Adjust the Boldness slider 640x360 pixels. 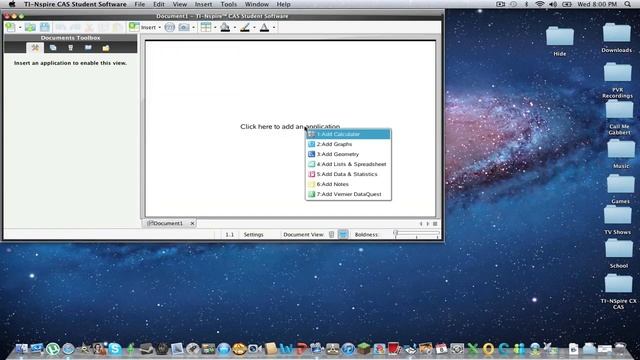[x=416, y=233]
